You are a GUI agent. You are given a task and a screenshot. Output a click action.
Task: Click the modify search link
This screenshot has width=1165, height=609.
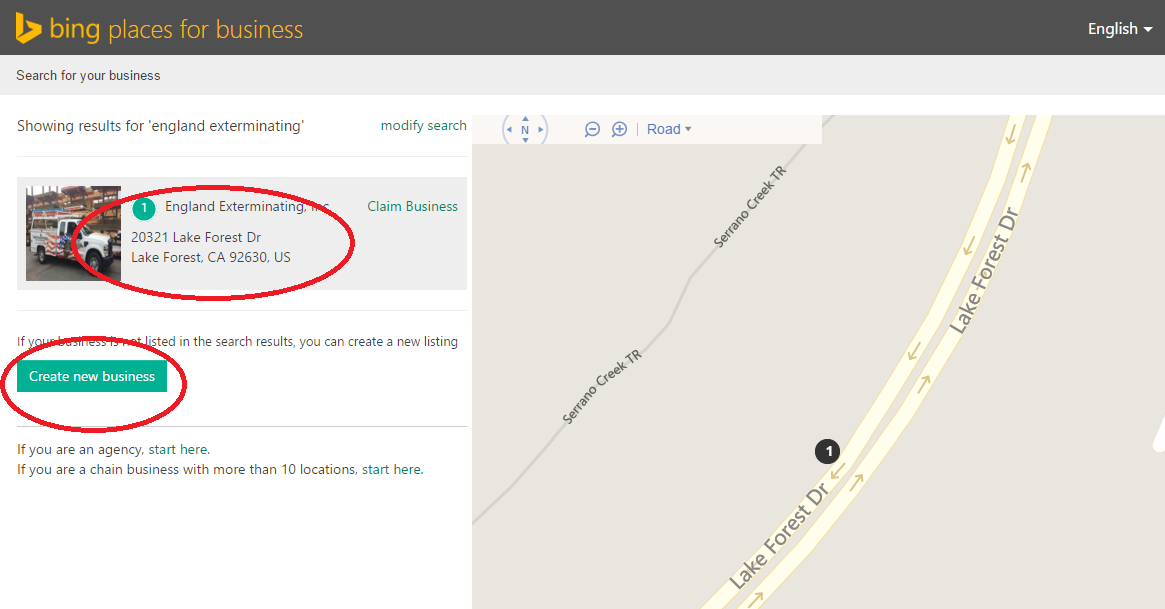pos(424,126)
